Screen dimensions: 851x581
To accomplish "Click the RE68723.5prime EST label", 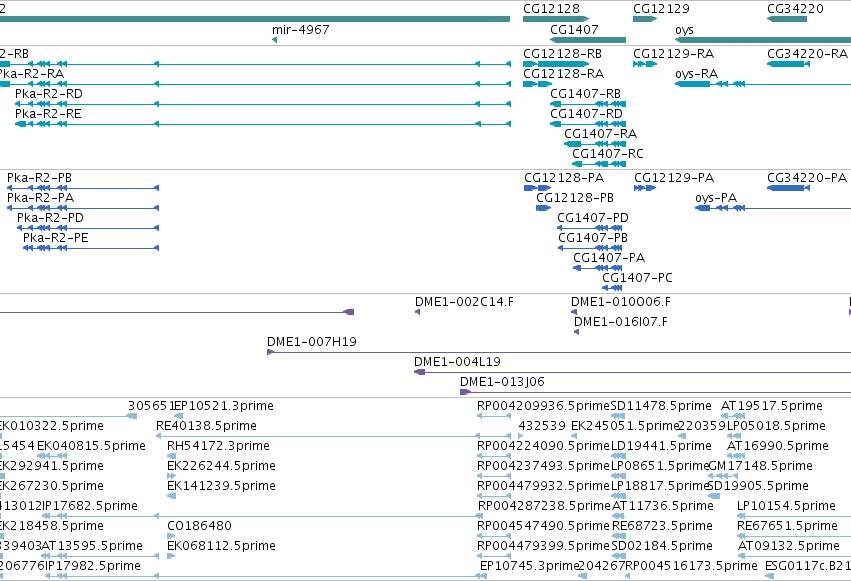I will [662, 526].
